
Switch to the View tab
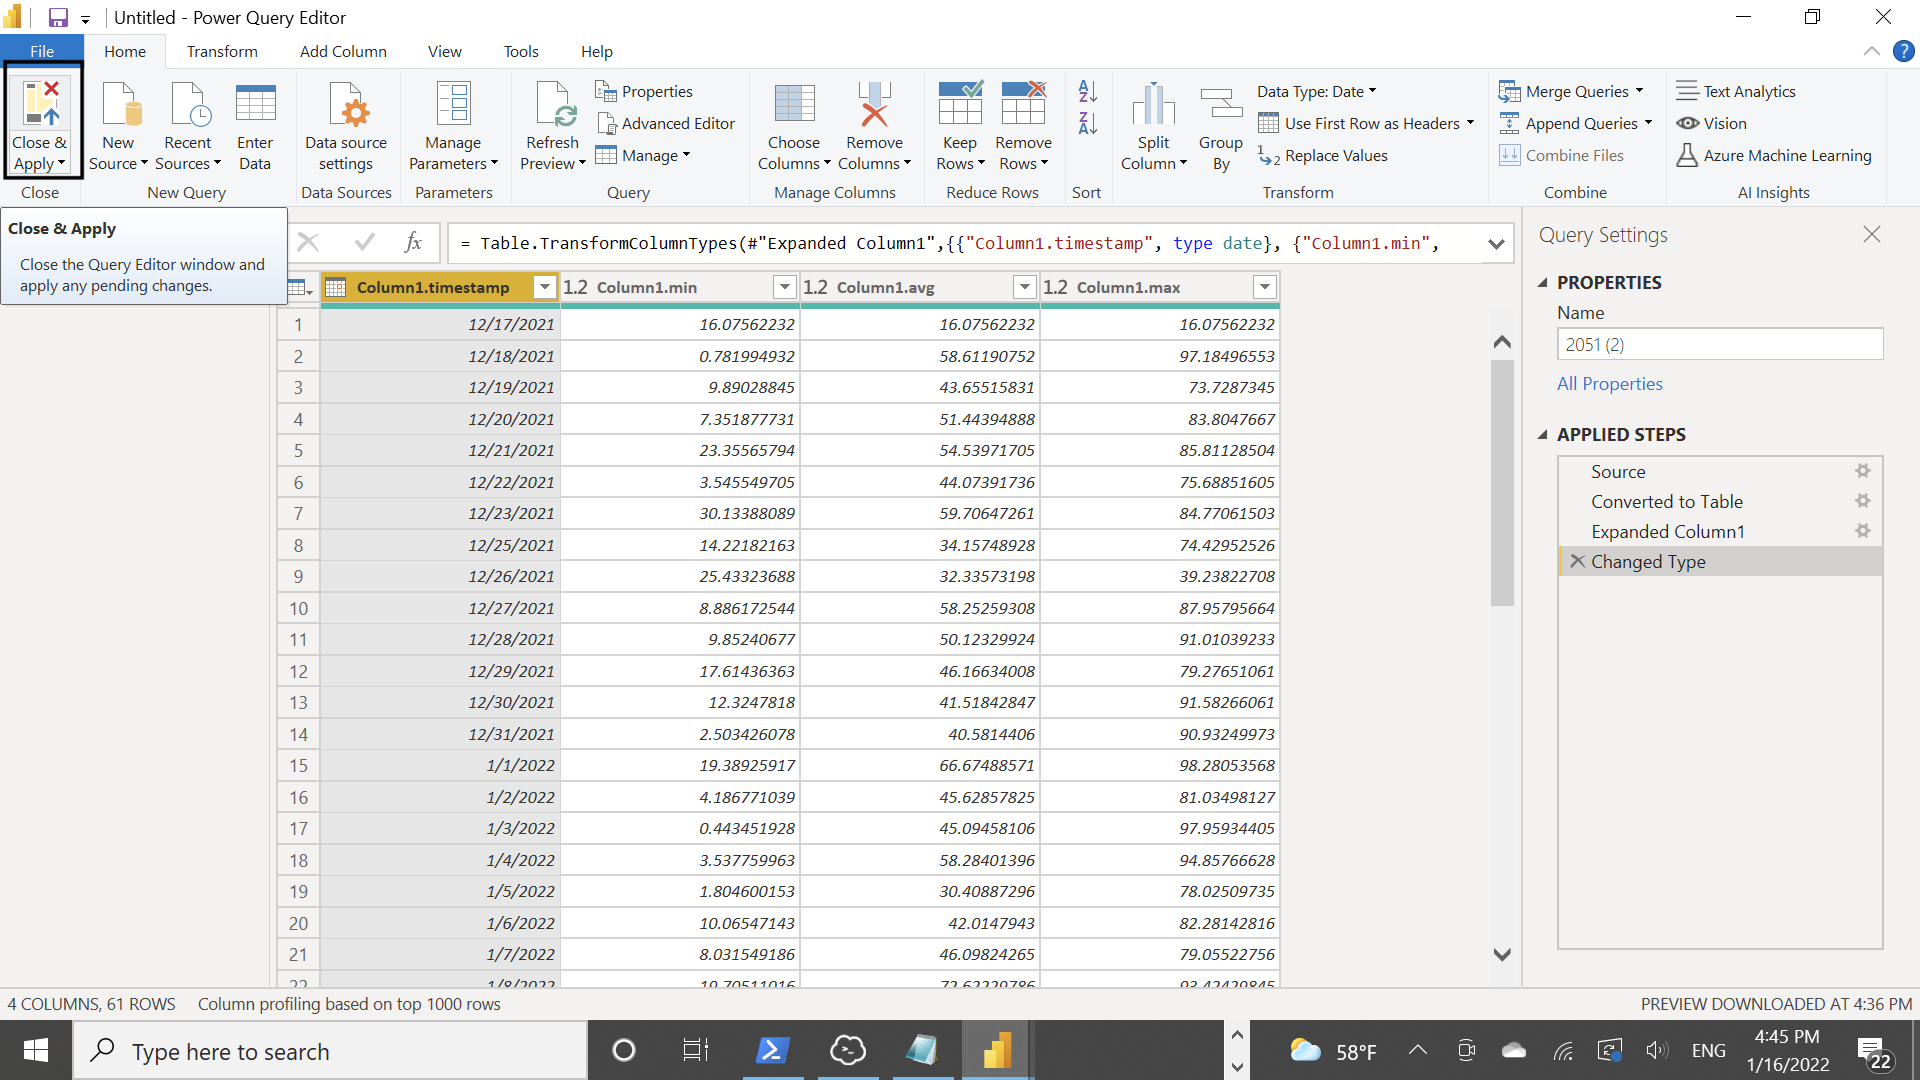(x=445, y=51)
